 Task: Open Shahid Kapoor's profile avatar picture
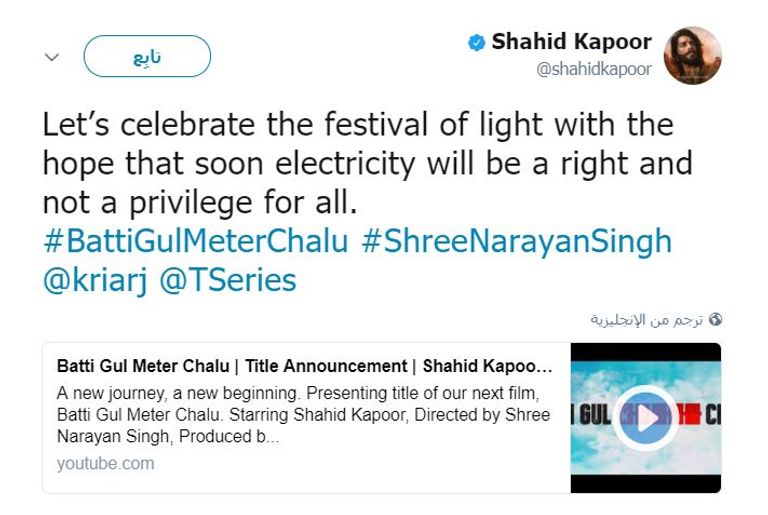(692, 56)
